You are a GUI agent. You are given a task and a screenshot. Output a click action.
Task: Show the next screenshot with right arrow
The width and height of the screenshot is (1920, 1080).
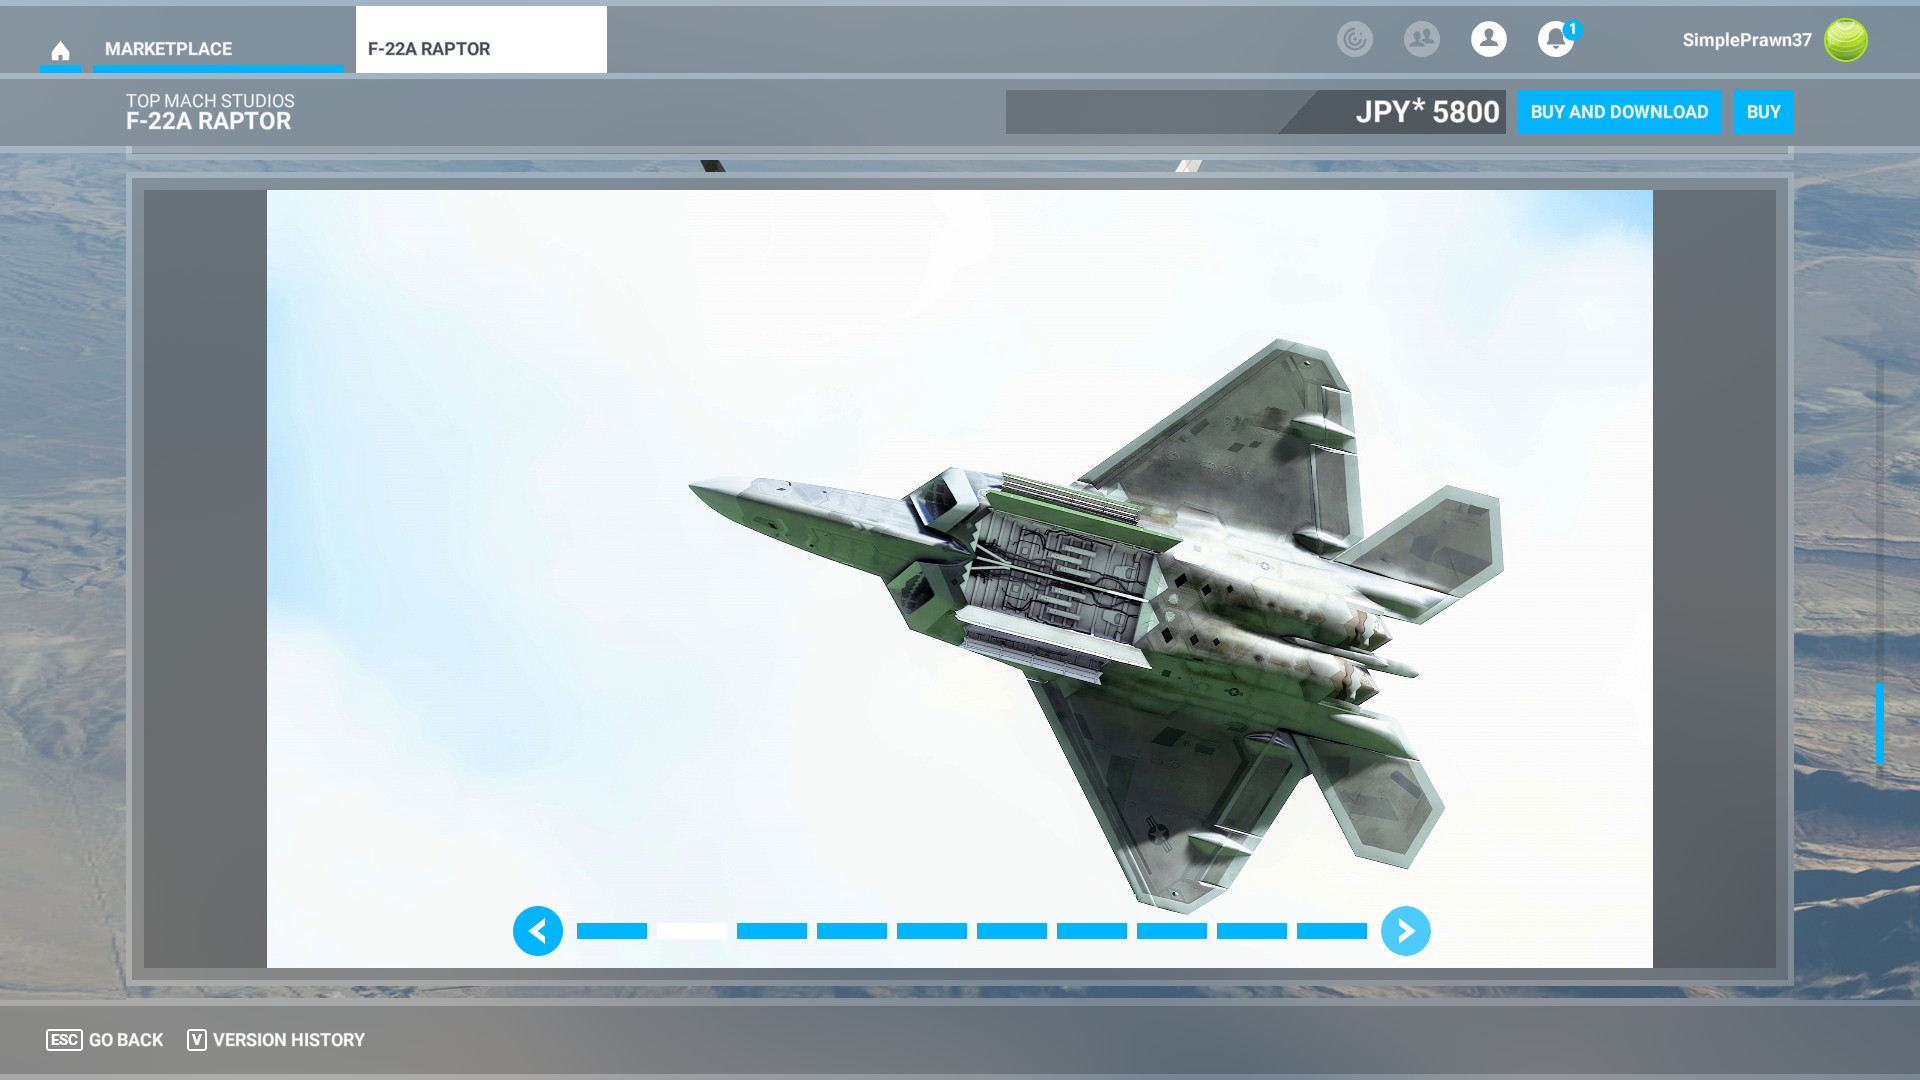(x=1405, y=931)
